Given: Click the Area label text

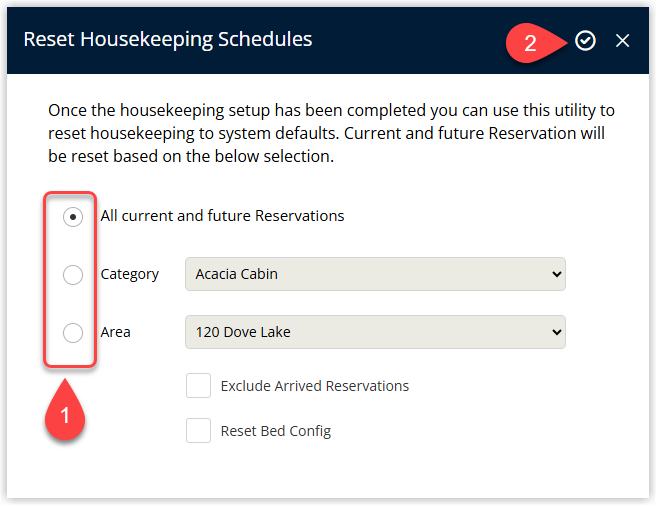Looking at the screenshot, I should pyautogui.click(x=115, y=332).
